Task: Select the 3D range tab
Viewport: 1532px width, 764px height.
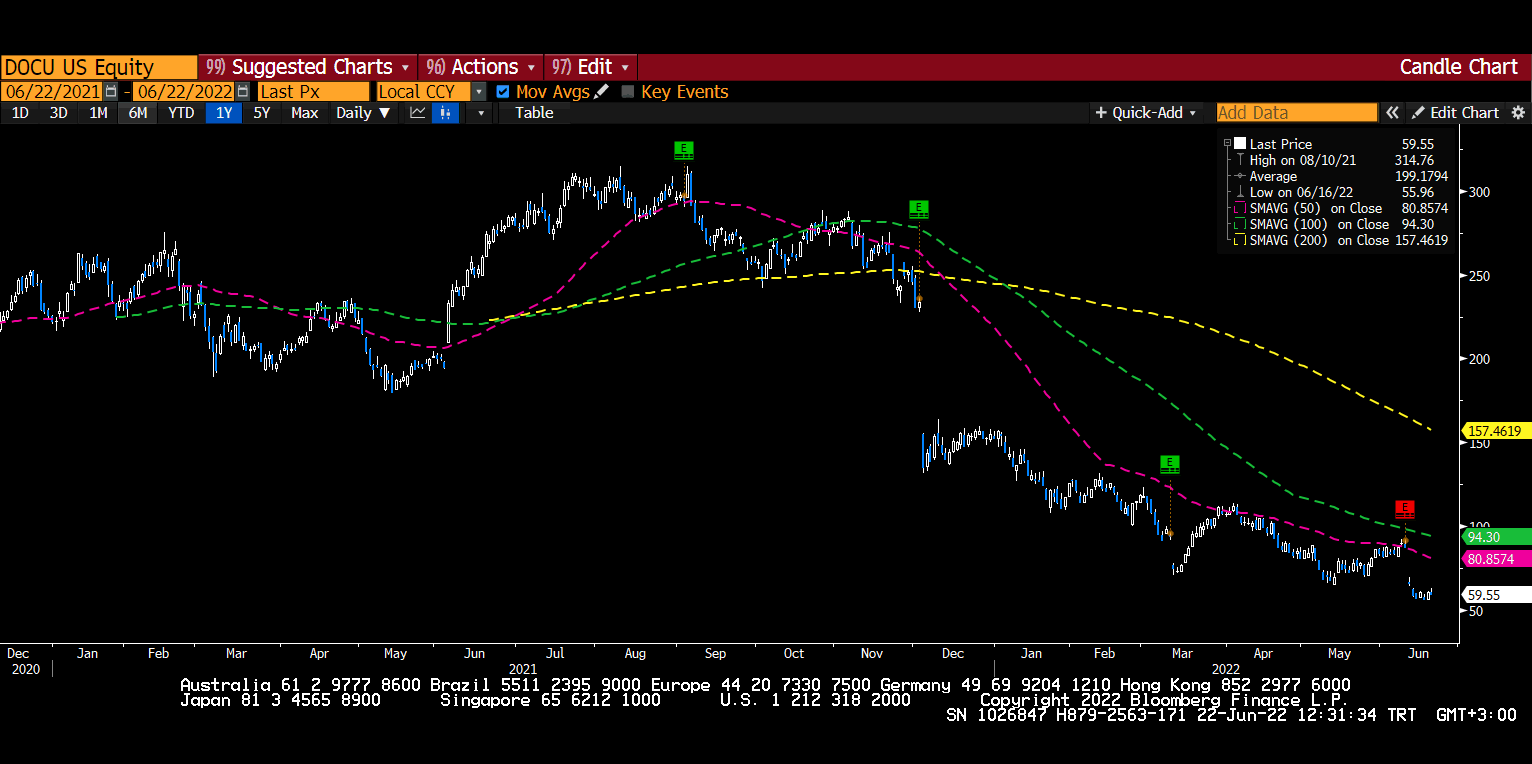Action: (59, 113)
